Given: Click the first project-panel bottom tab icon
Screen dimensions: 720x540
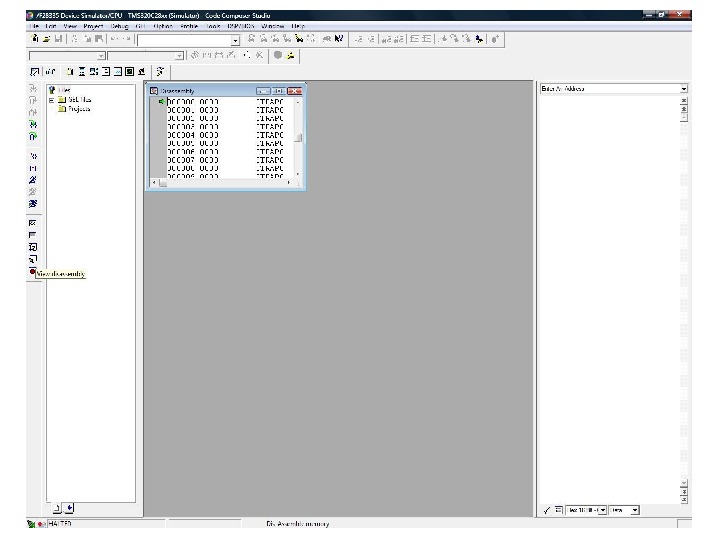Looking at the screenshot, I should pos(56,508).
